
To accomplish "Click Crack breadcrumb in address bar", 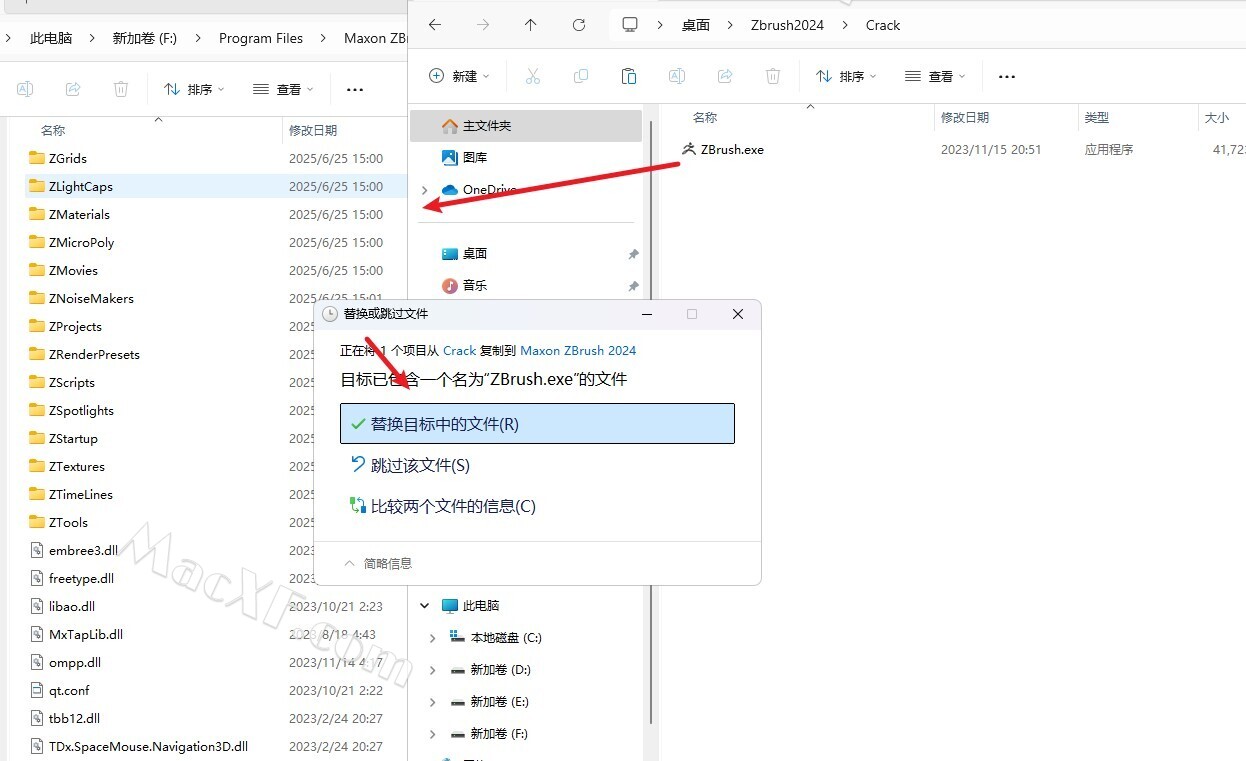I will (883, 25).
